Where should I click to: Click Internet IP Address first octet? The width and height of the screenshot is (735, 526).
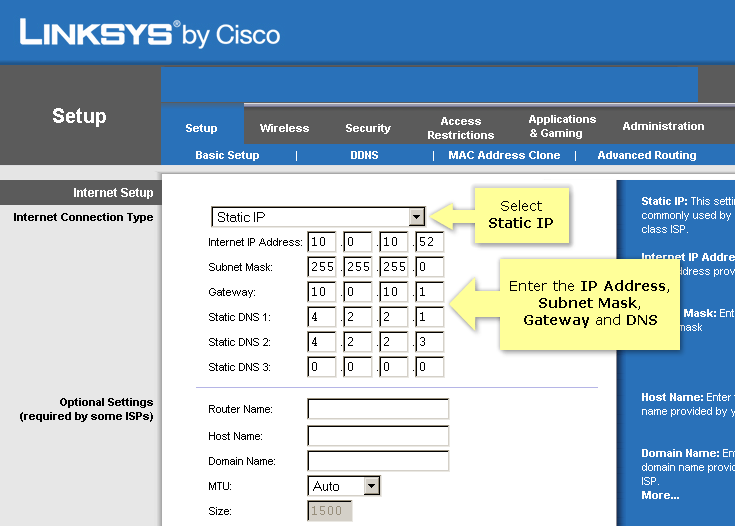(322, 241)
